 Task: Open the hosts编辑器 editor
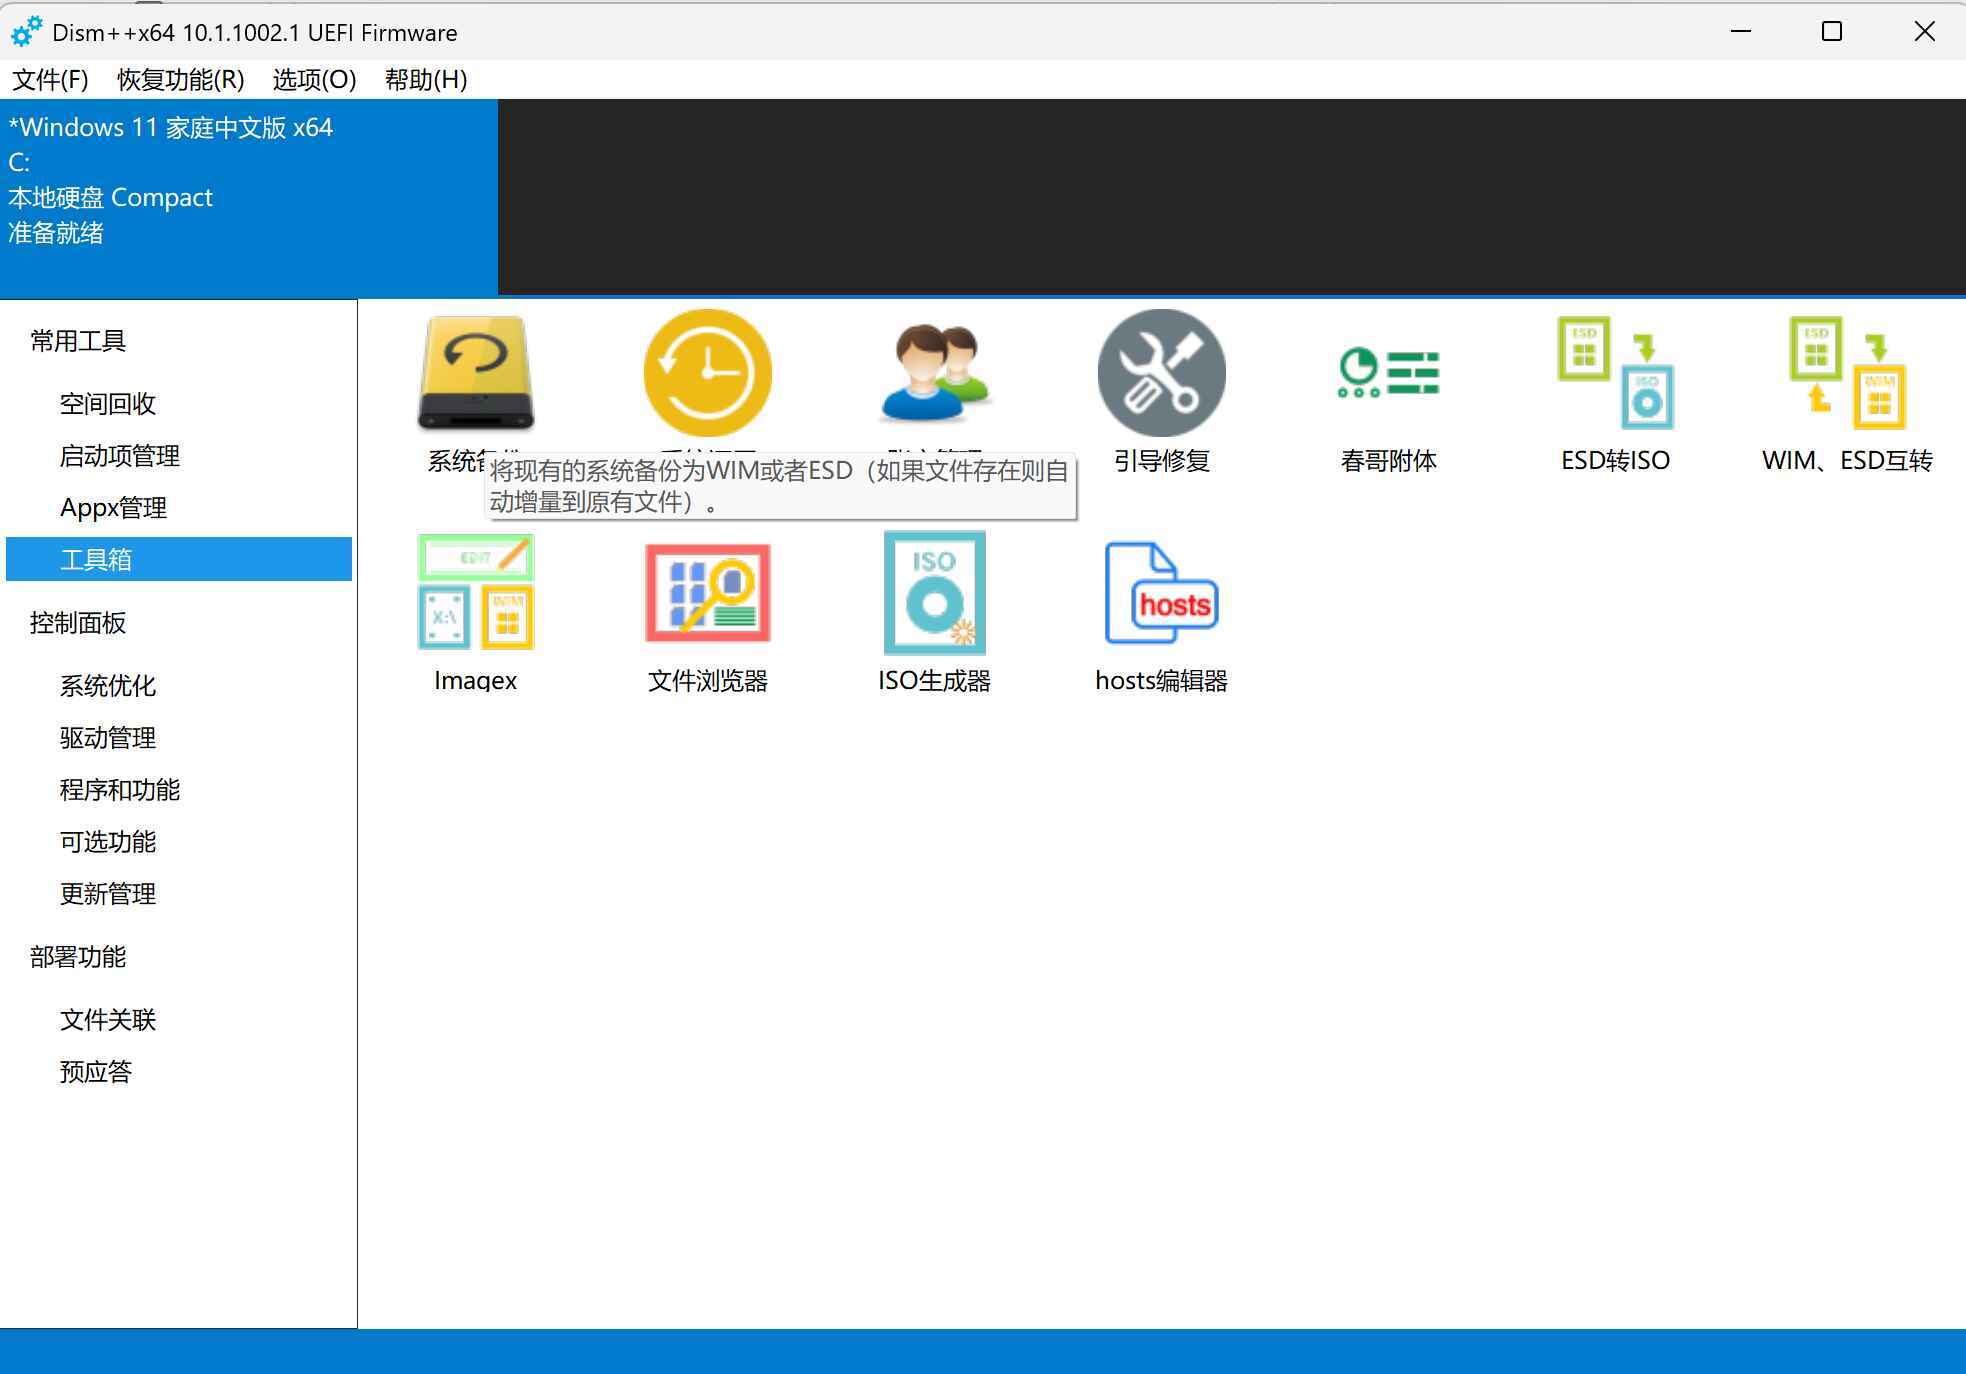pos(1160,592)
